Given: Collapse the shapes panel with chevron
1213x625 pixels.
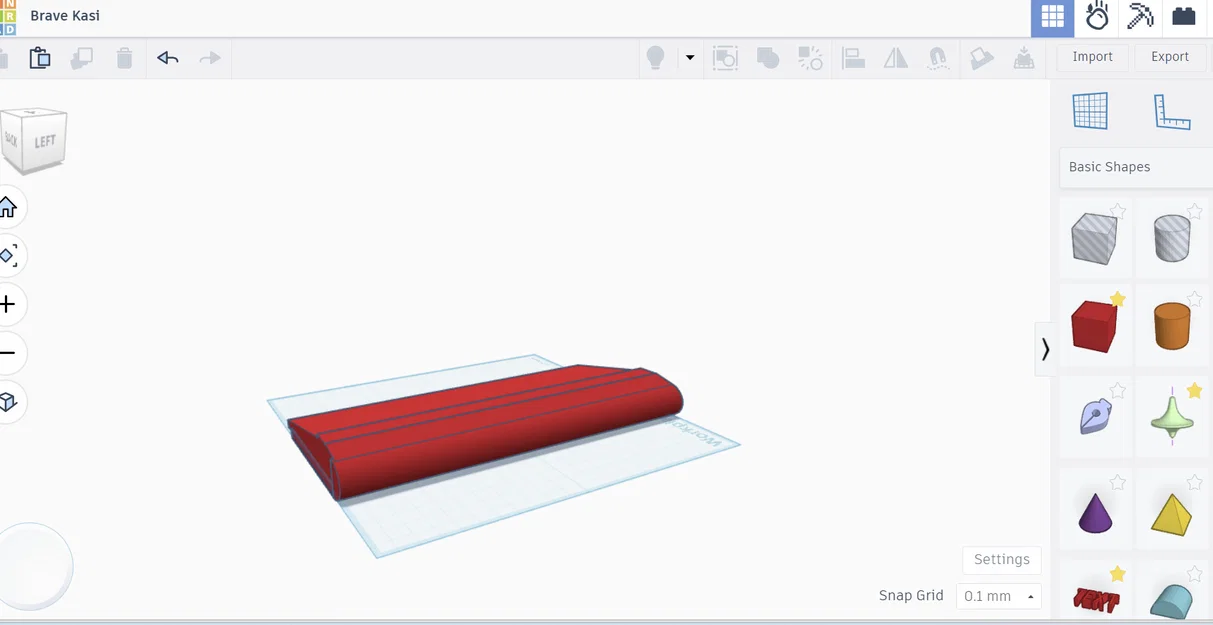Looking at the screenshot, I should [x=1045, y=349].
